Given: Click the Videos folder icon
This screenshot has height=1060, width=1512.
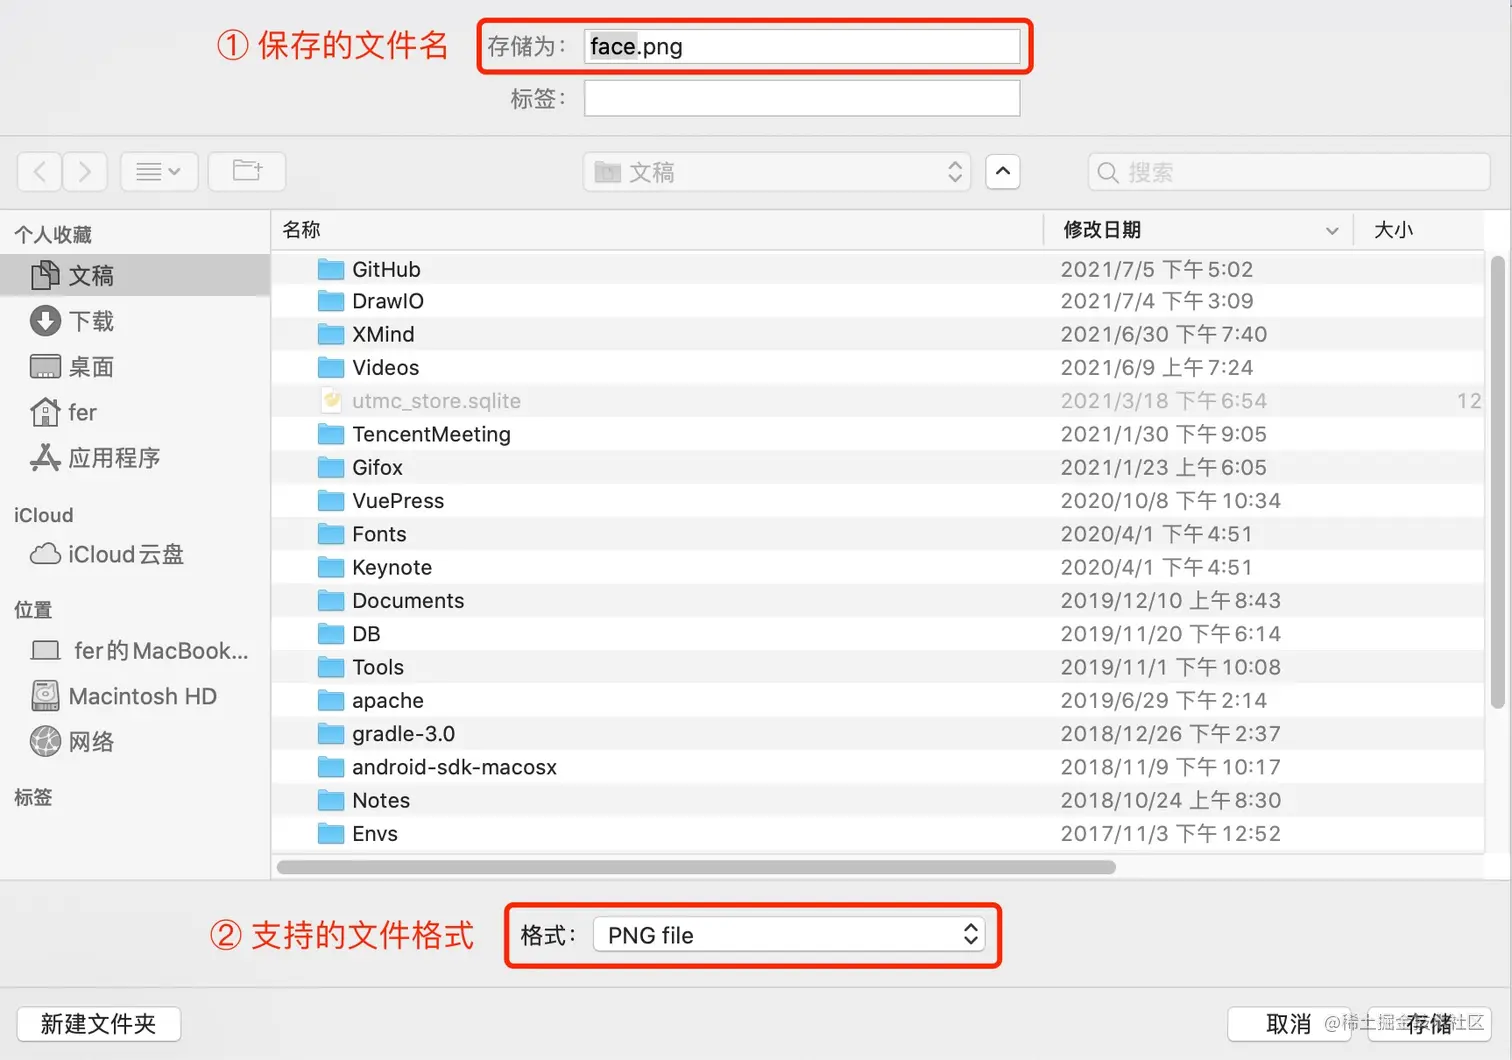Looking at the screenshot, I should (x=331, y=368).
